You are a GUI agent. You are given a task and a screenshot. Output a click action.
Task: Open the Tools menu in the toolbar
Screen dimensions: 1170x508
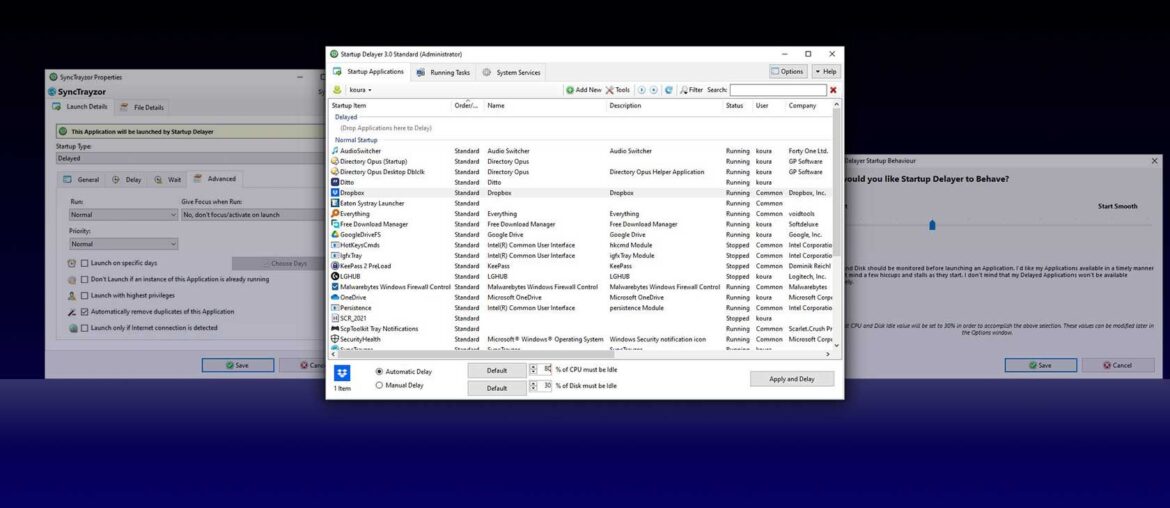(618, 90)
